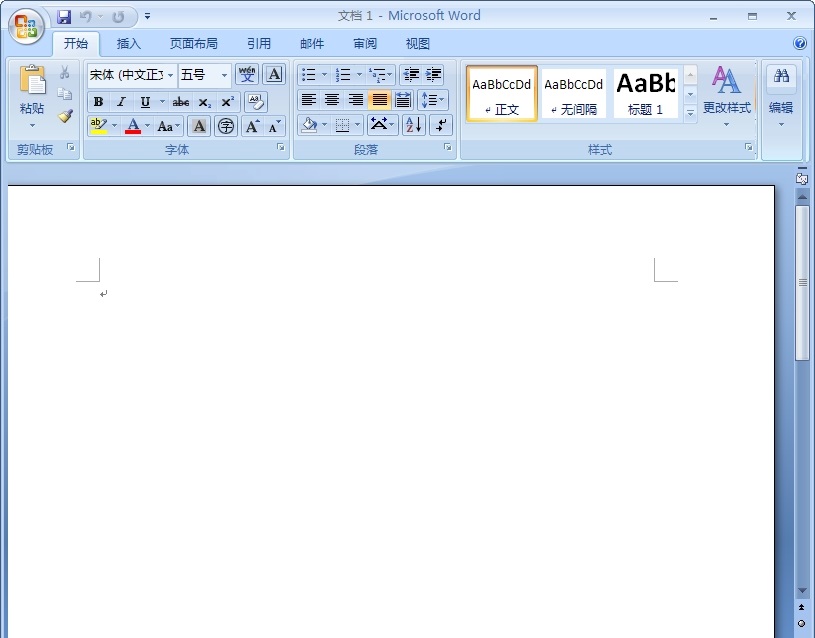
Task: Switch to the 视图 tab
Action: pyautogui.click(x=418, y=44)
